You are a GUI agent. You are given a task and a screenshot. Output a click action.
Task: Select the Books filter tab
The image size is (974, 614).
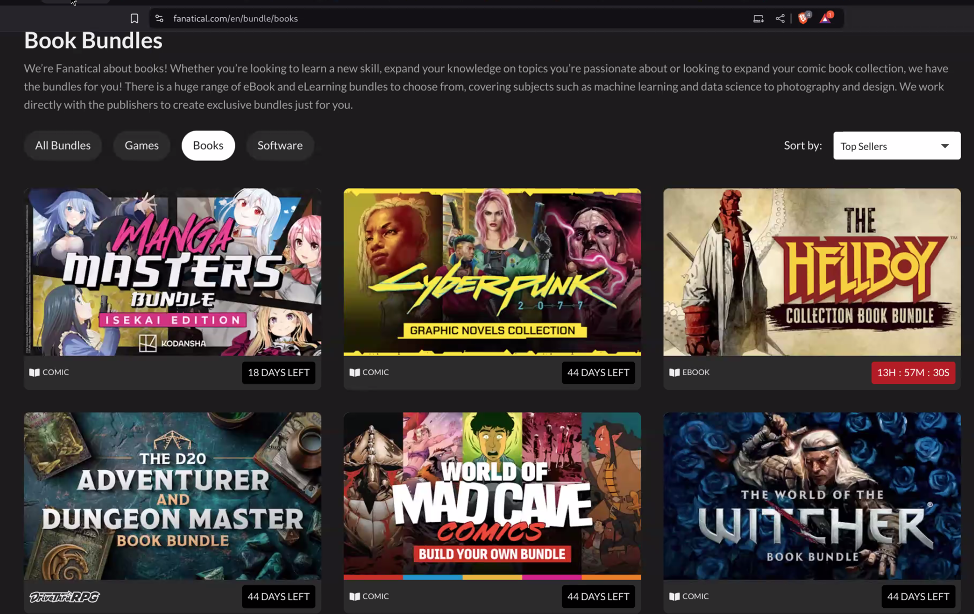pos(208,145)
